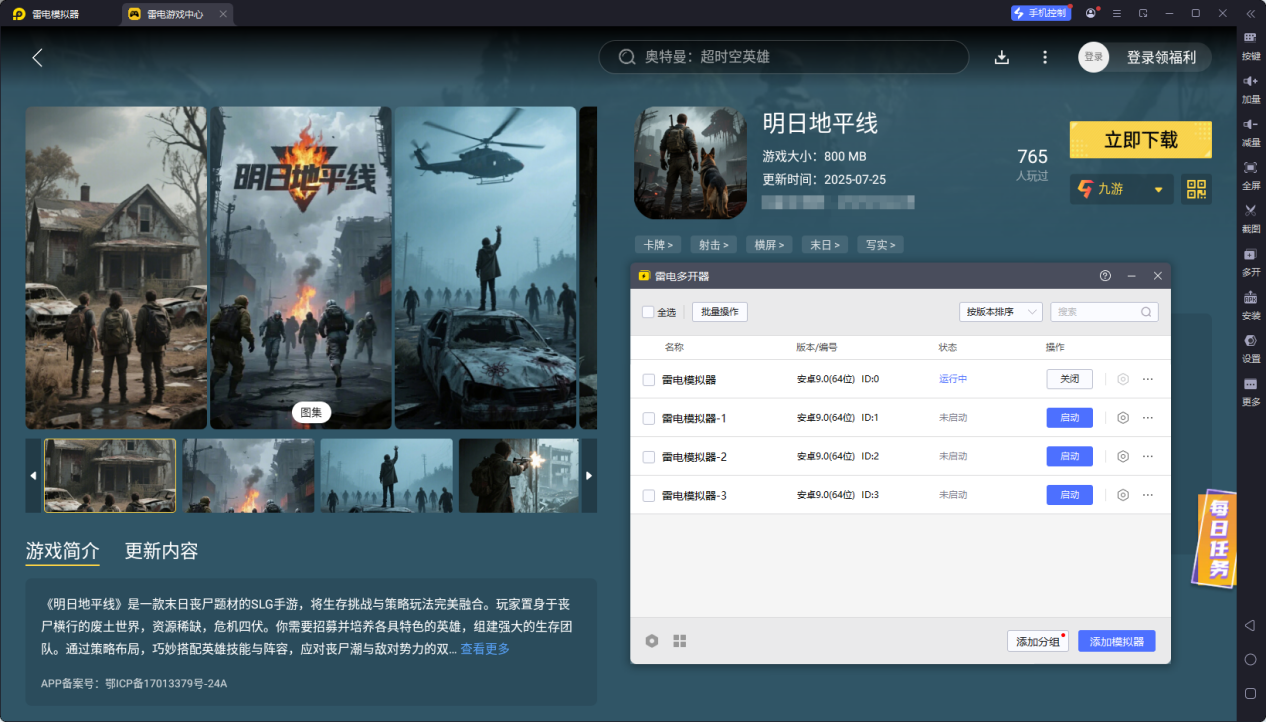Click the 安装 APK install icon
This screenshot has height=722, width=1266.
1250,297
